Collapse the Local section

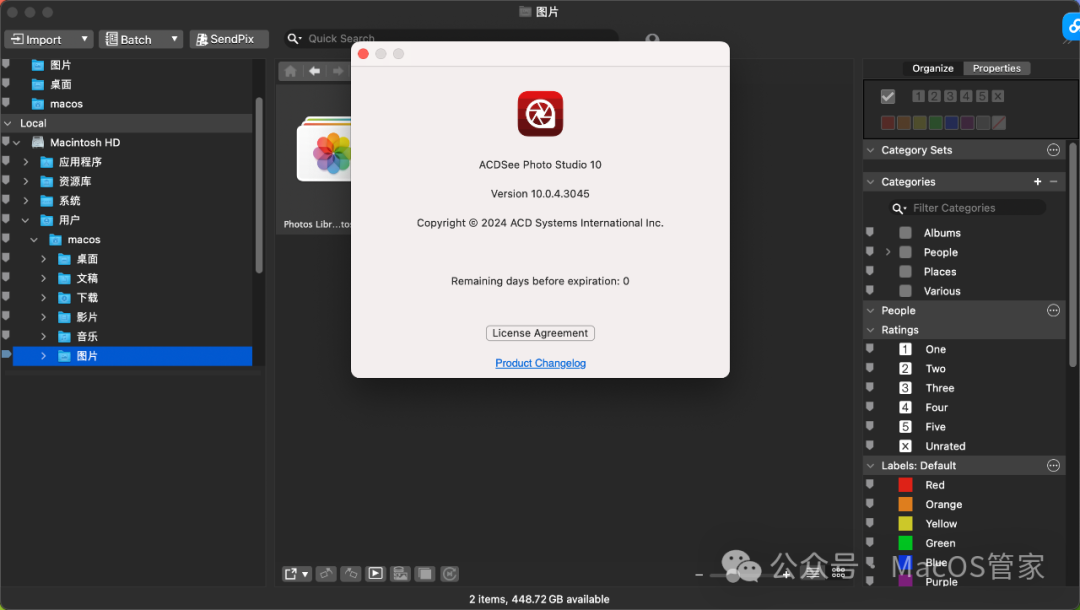[8, 123]
